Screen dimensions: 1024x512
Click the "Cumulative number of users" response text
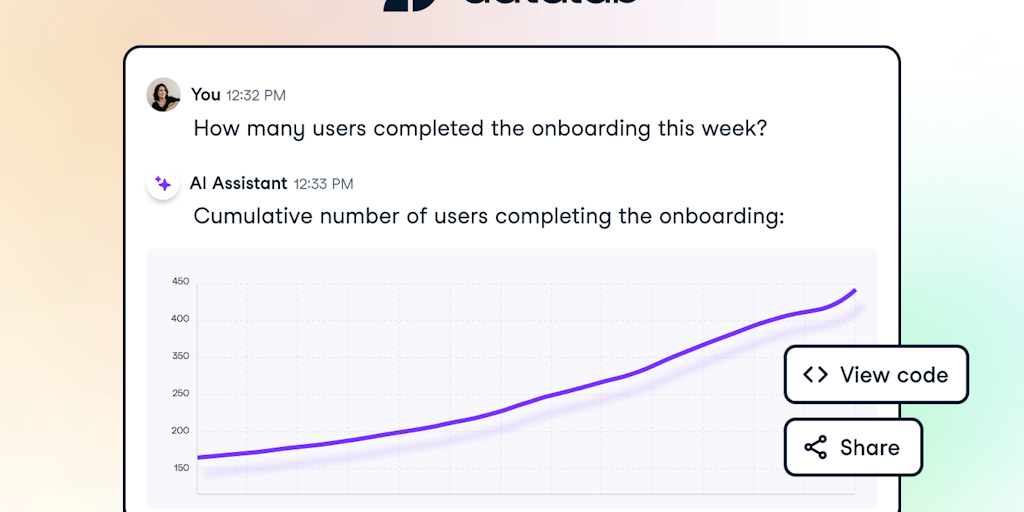[488, 217]
